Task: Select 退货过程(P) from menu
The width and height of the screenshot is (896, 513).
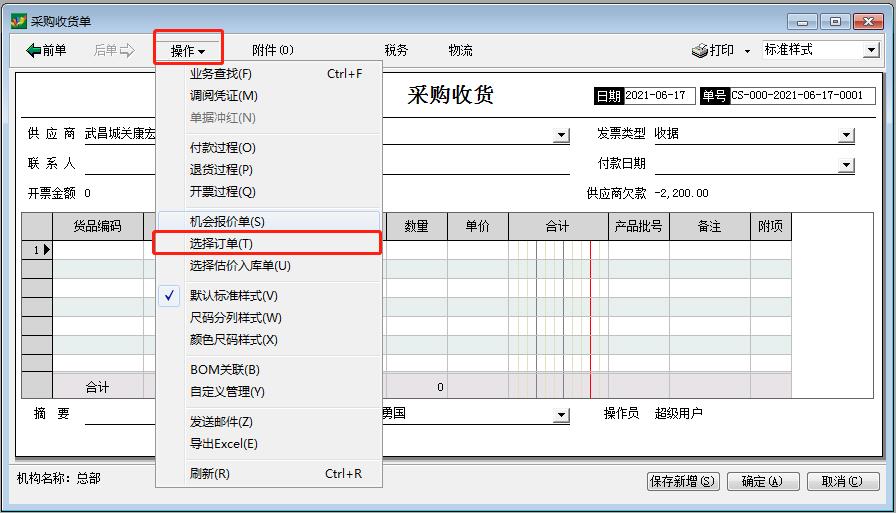Action: point(269,170)
